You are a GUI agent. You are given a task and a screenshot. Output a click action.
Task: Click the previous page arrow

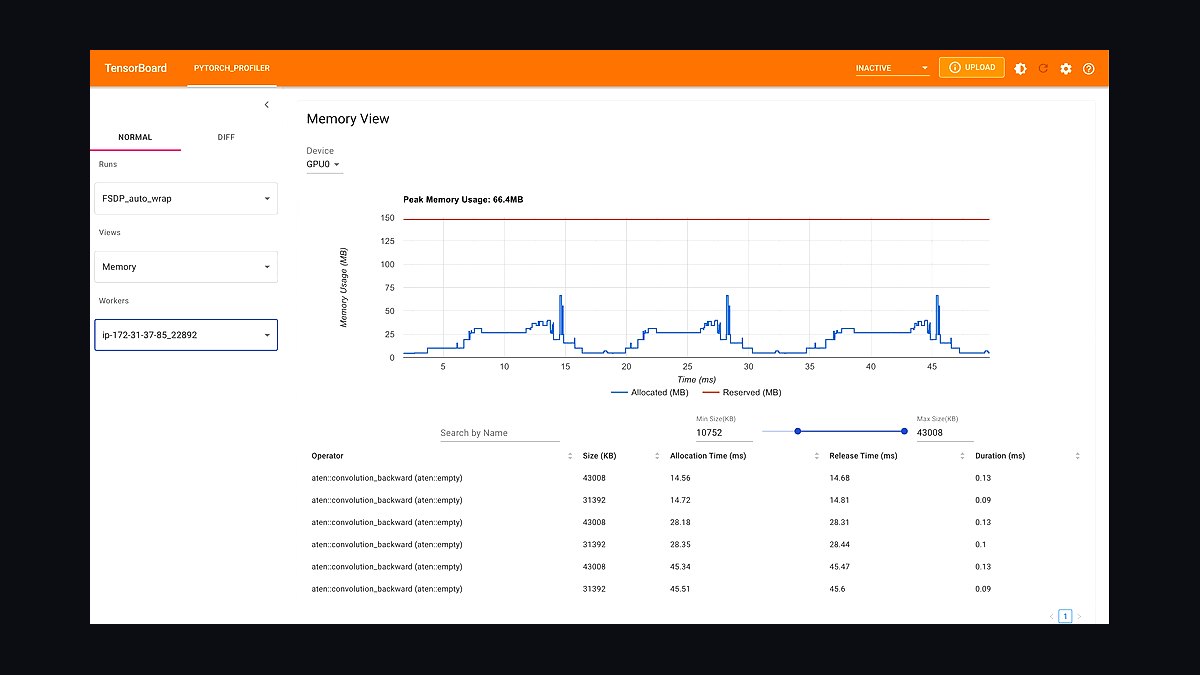pyautogui.click(x=1051, y=616)
